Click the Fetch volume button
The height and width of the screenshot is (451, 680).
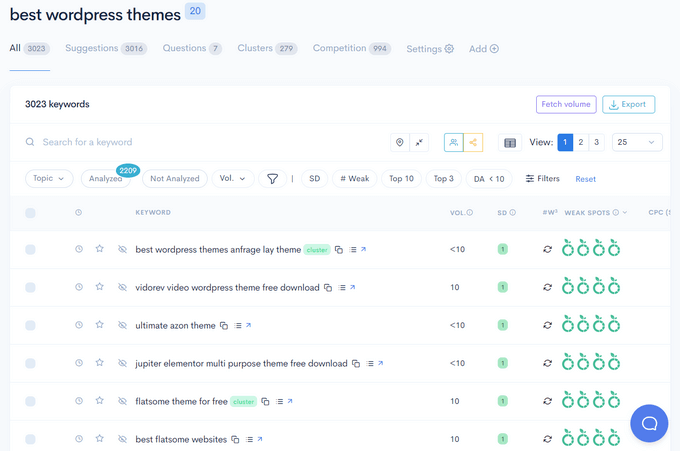[566, 104]
